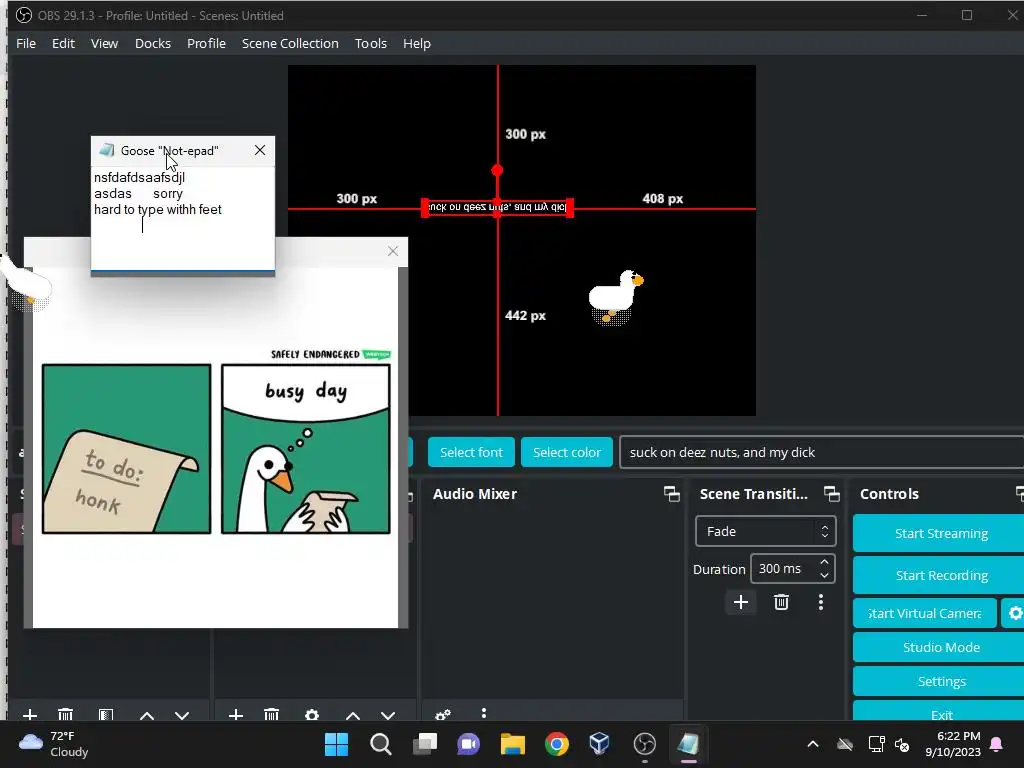Move the source down with the Sources toolbar arrow

388,715
